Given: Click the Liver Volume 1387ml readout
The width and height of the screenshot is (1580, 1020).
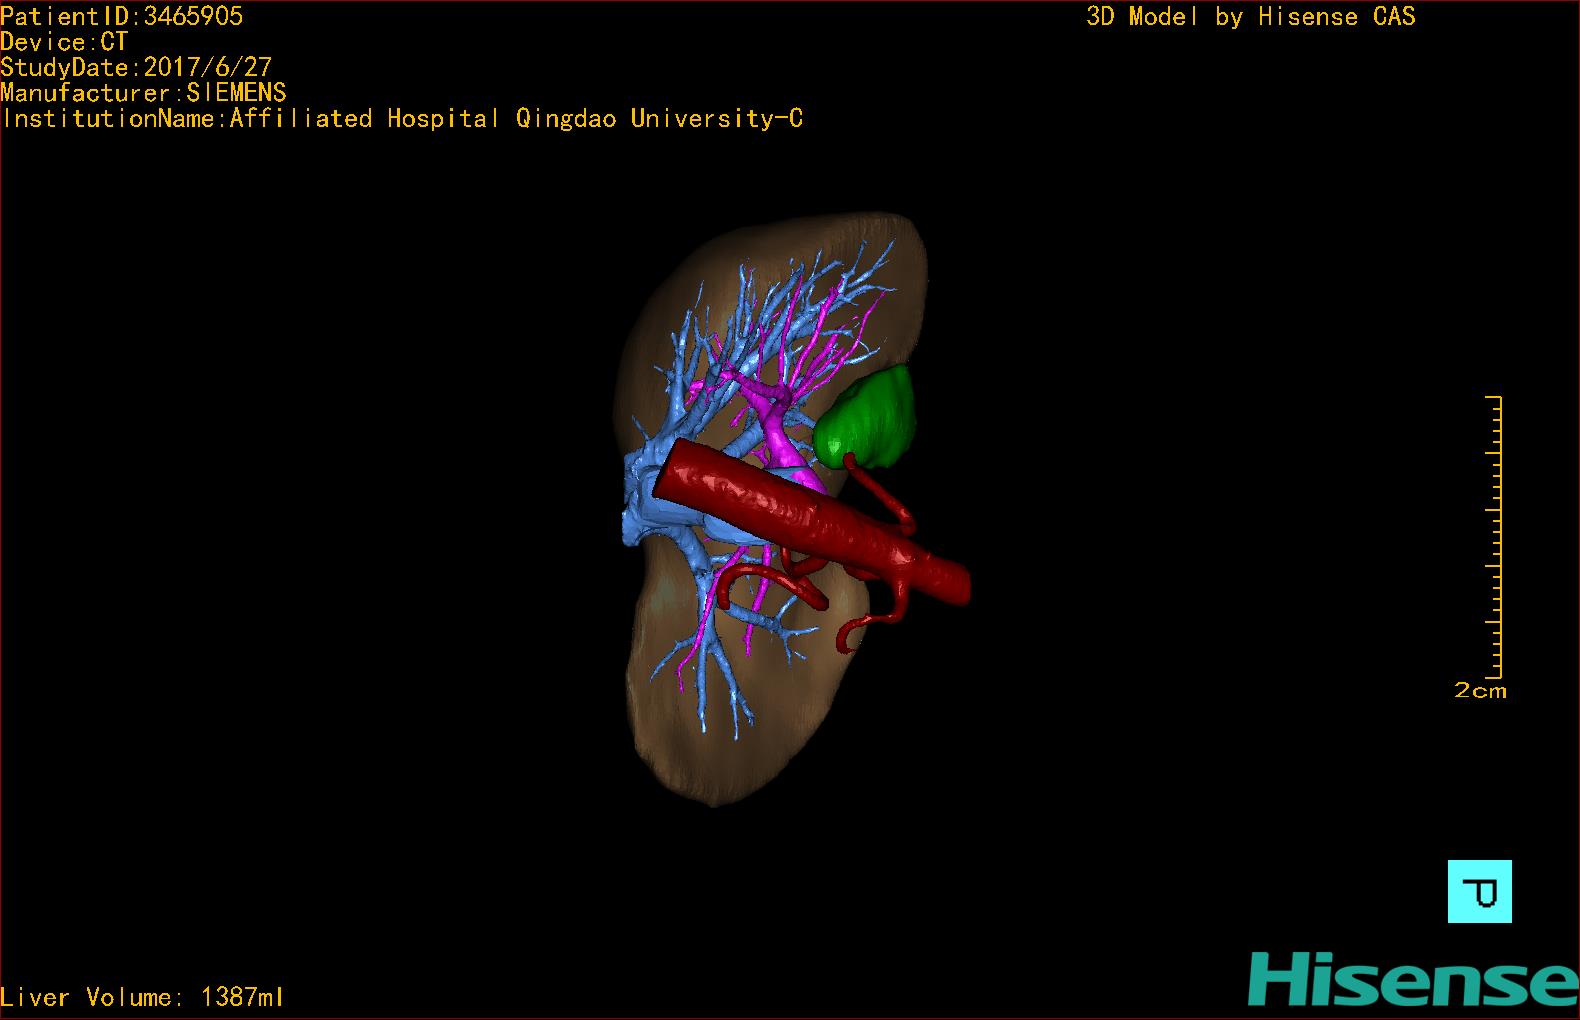Looking at the screenshot, I should point(142,997).
